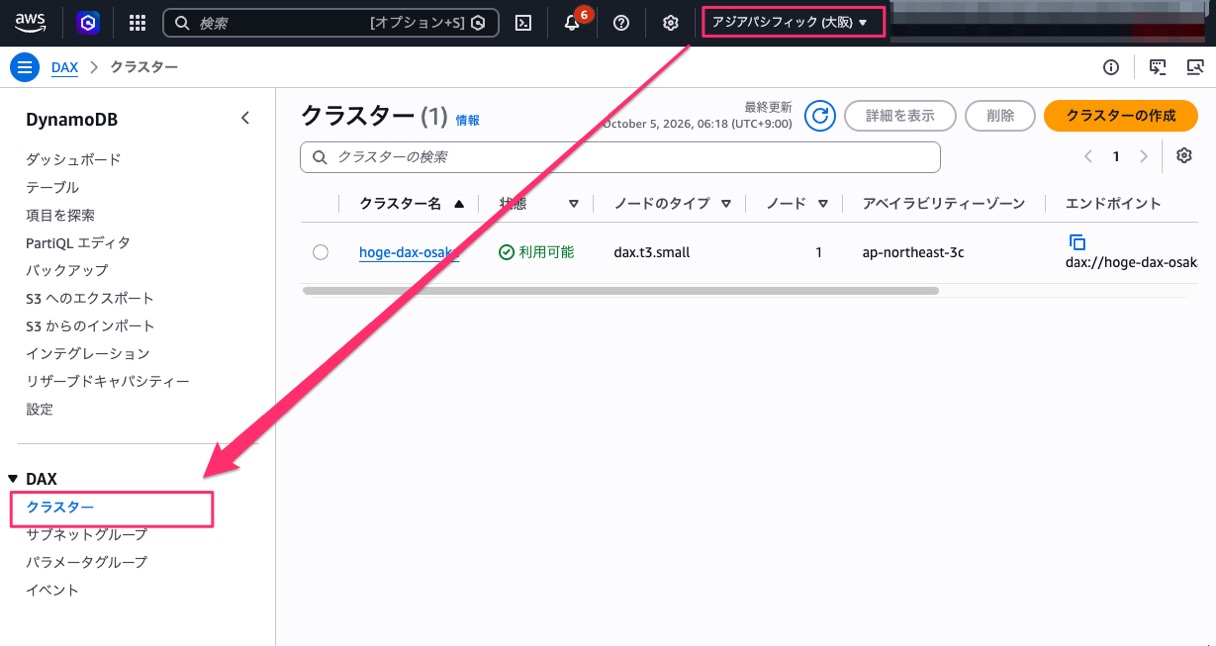Image resolution: width=1216 pixels, height=646 pixels.
Task: Sort by クラスター名 column header
Action: [x=411, y=203]
